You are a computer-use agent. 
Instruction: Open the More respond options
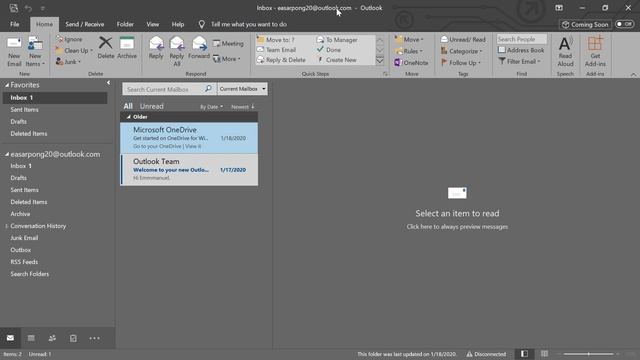point(227,59)
